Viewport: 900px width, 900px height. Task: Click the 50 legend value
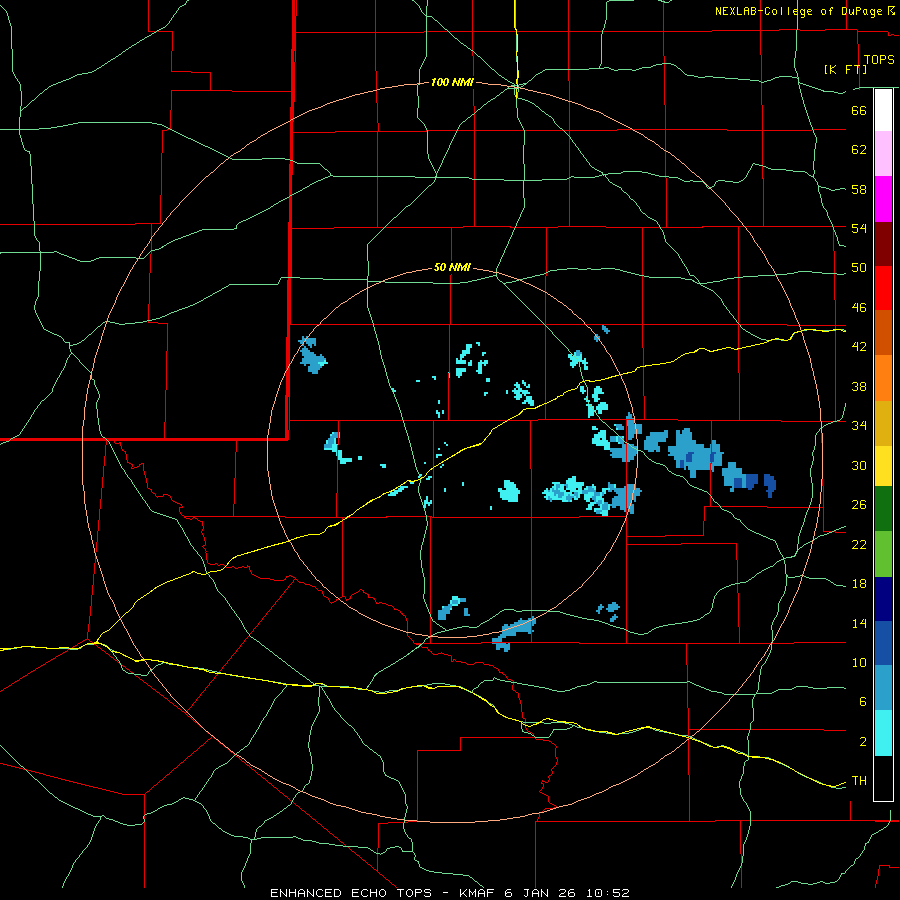[x=859, y=268]
